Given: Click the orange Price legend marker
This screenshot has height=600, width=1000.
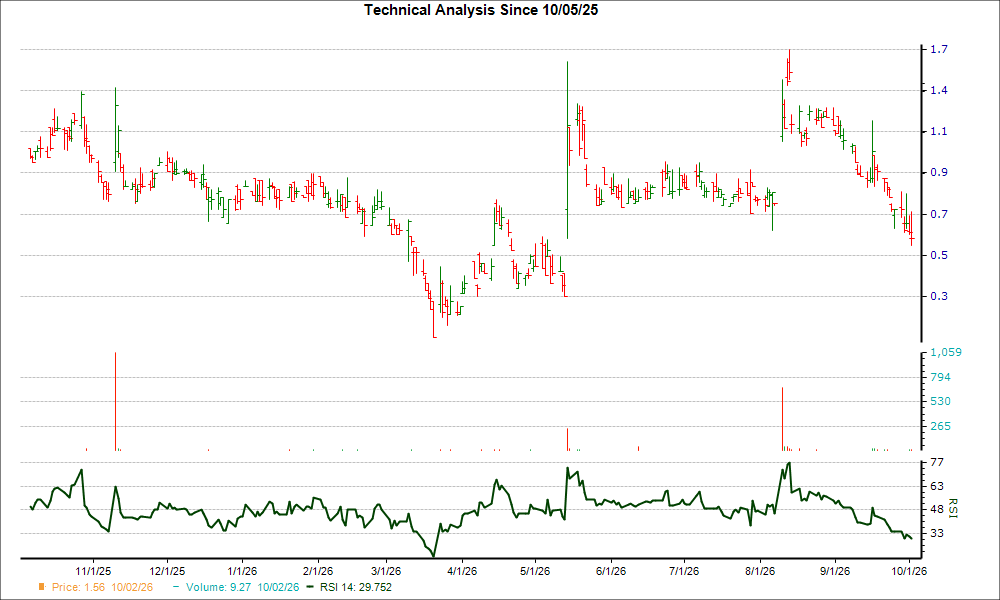Looking at the screenshot, I should coord(42,587).
